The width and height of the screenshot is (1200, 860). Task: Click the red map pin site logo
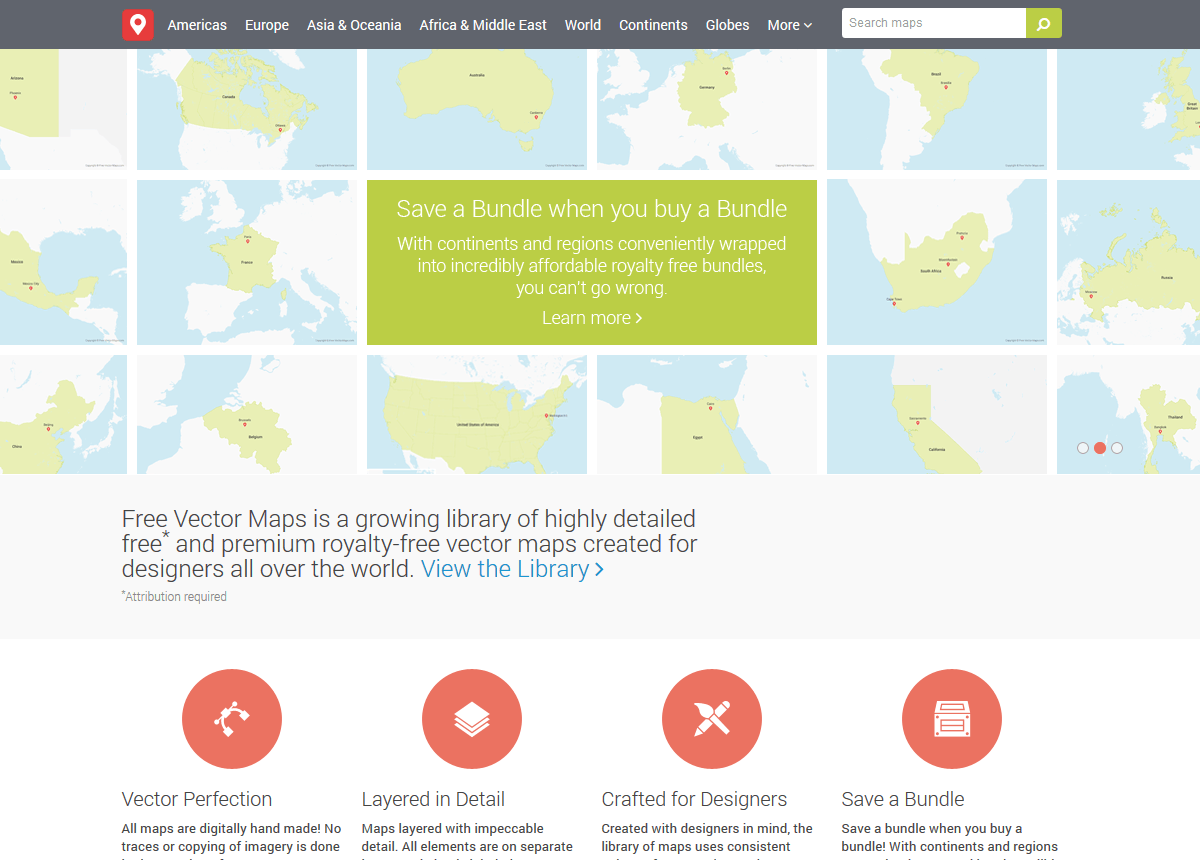138,25
